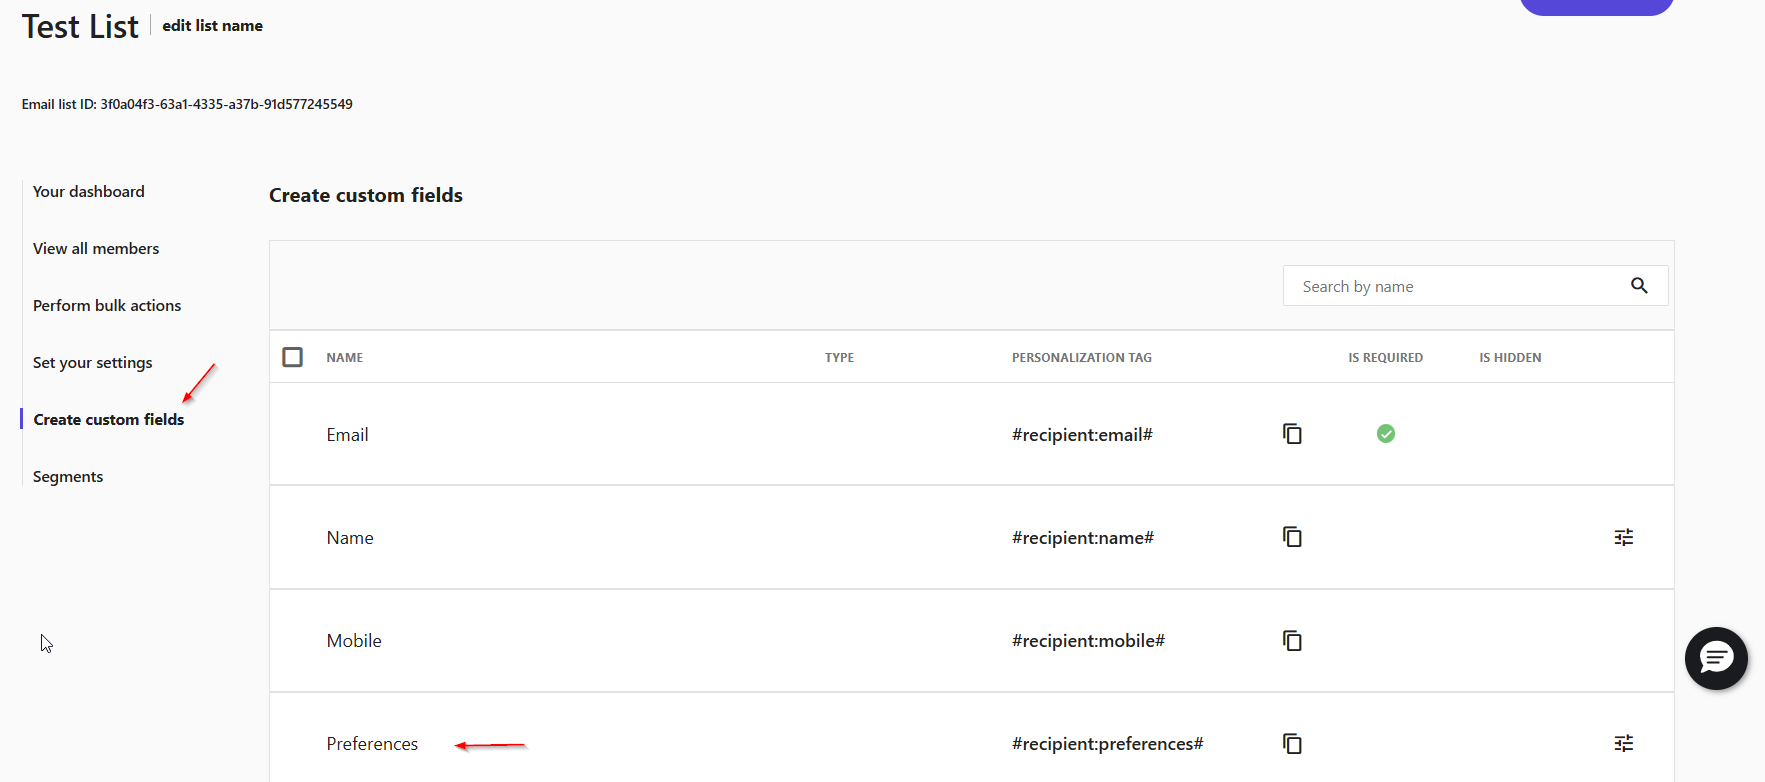The height and width of the screenshot is (782, 1765).
Task: Copy the Email personalization tag
Action: pos(1292,434)
